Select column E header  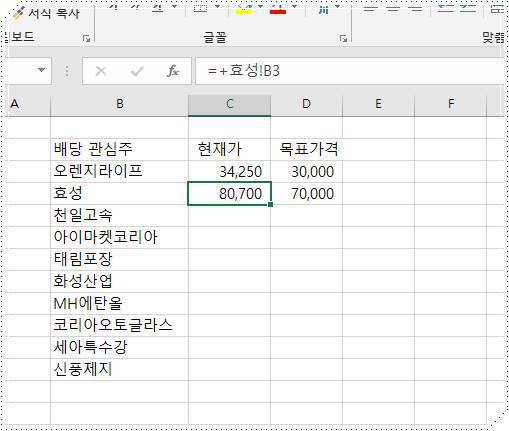click(378, 104)
